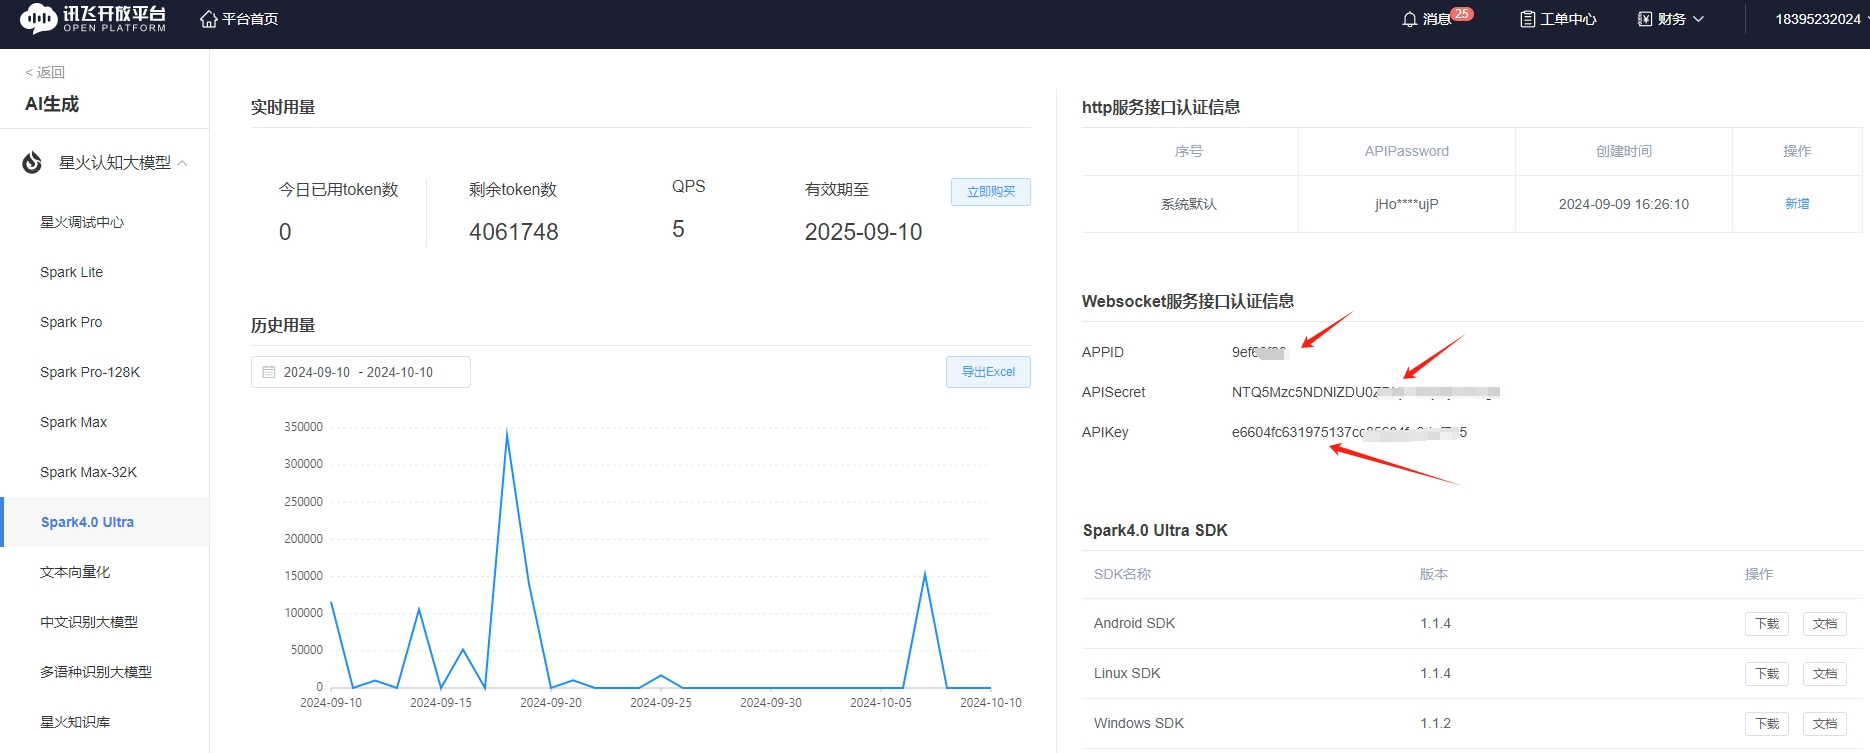Click the account number 18395232024

[x=1818, y=19]
